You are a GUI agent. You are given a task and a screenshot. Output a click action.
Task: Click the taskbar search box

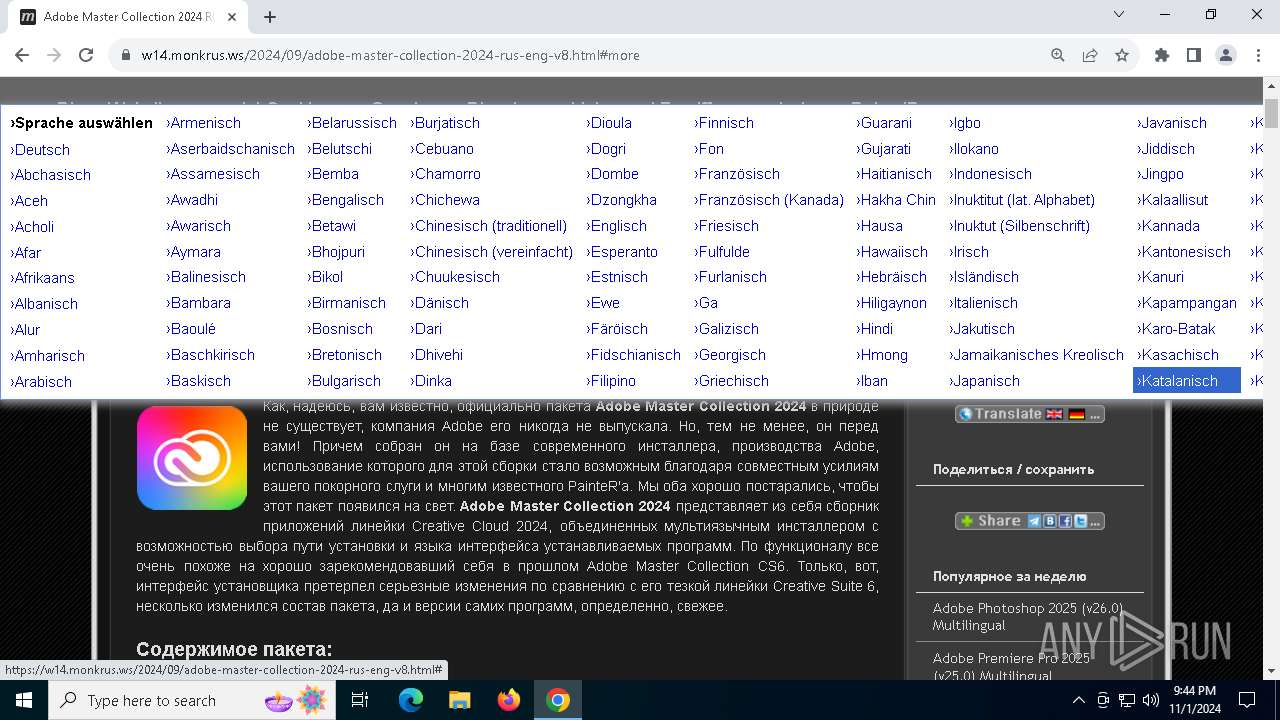tap(190, 700)
